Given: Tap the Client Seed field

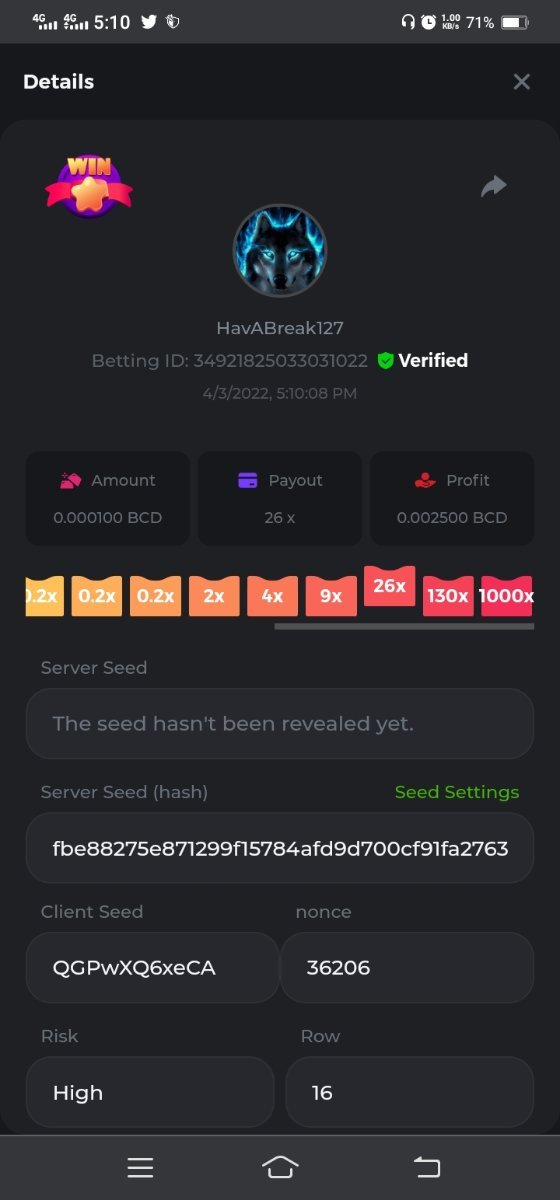Looking at the screenshot, I should coord(152,967).
